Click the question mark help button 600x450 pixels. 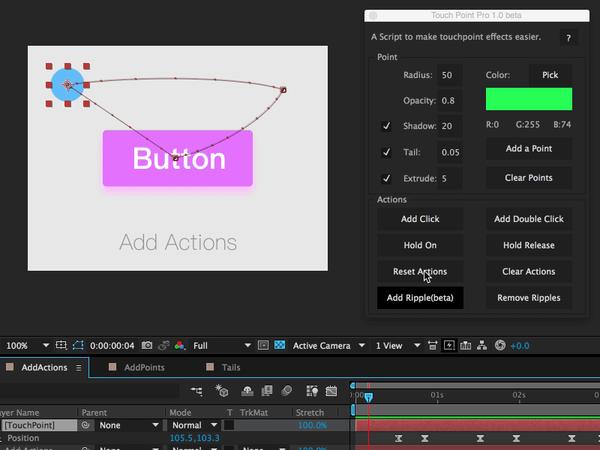(x=569, y=38)
